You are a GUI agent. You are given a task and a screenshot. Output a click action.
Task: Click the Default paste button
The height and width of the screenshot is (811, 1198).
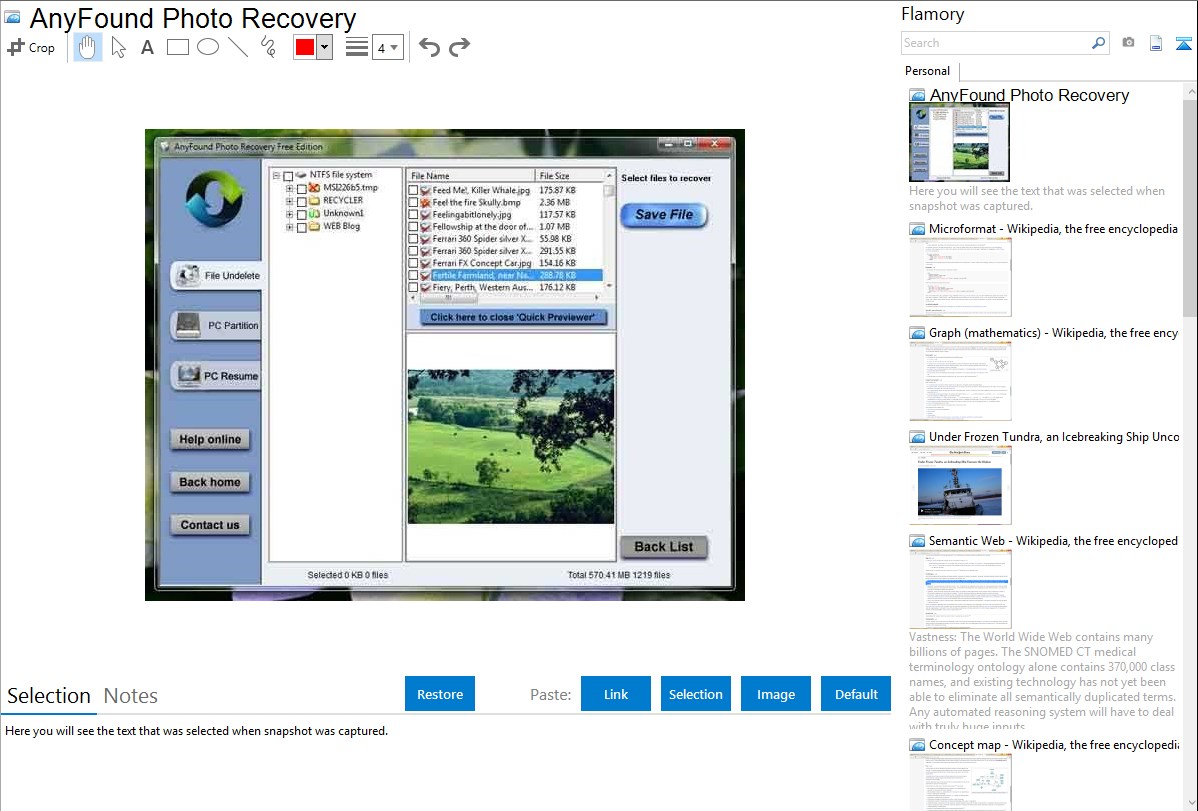[856, 694]
